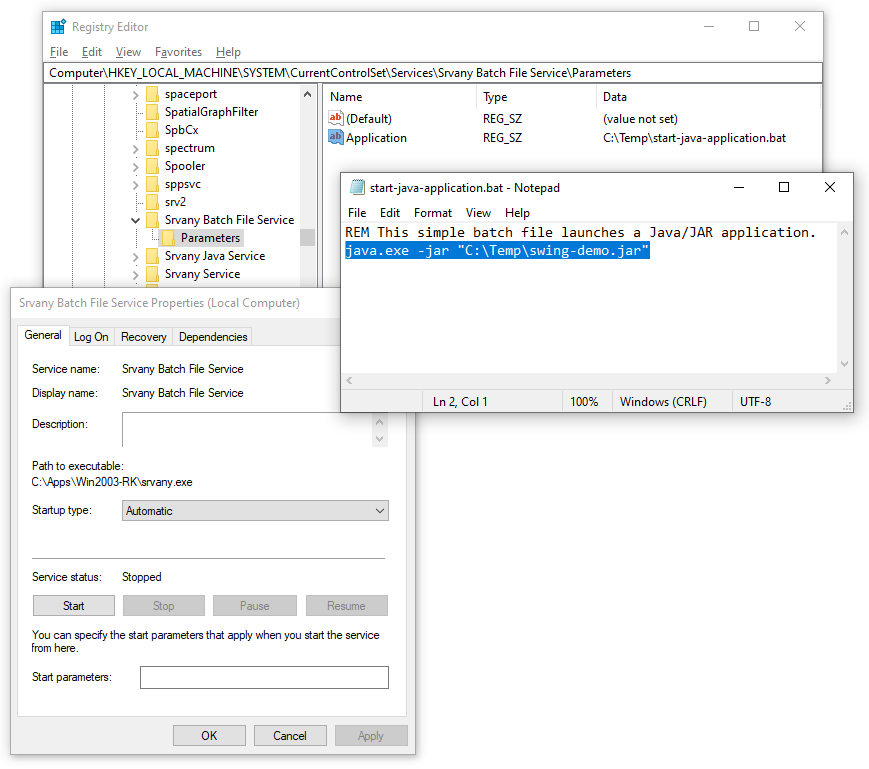Viewport: 869px width, 769px height.
Task: Expand the Spooler registry key
Action: pyautogui.click(x=136, y=167)
